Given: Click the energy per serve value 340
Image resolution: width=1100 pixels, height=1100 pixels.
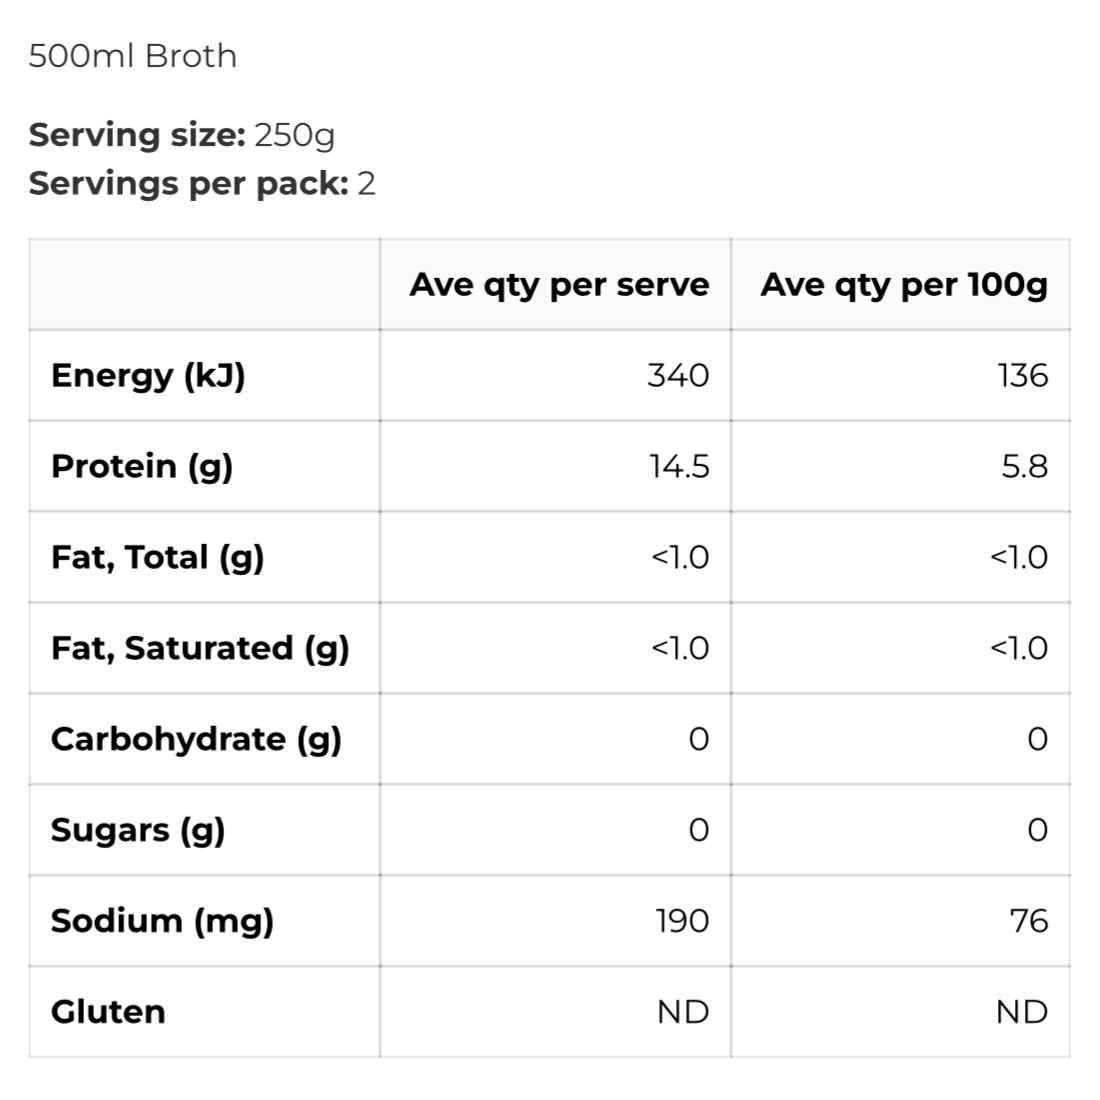Looking at the screenshot, I should pos(678,376).
